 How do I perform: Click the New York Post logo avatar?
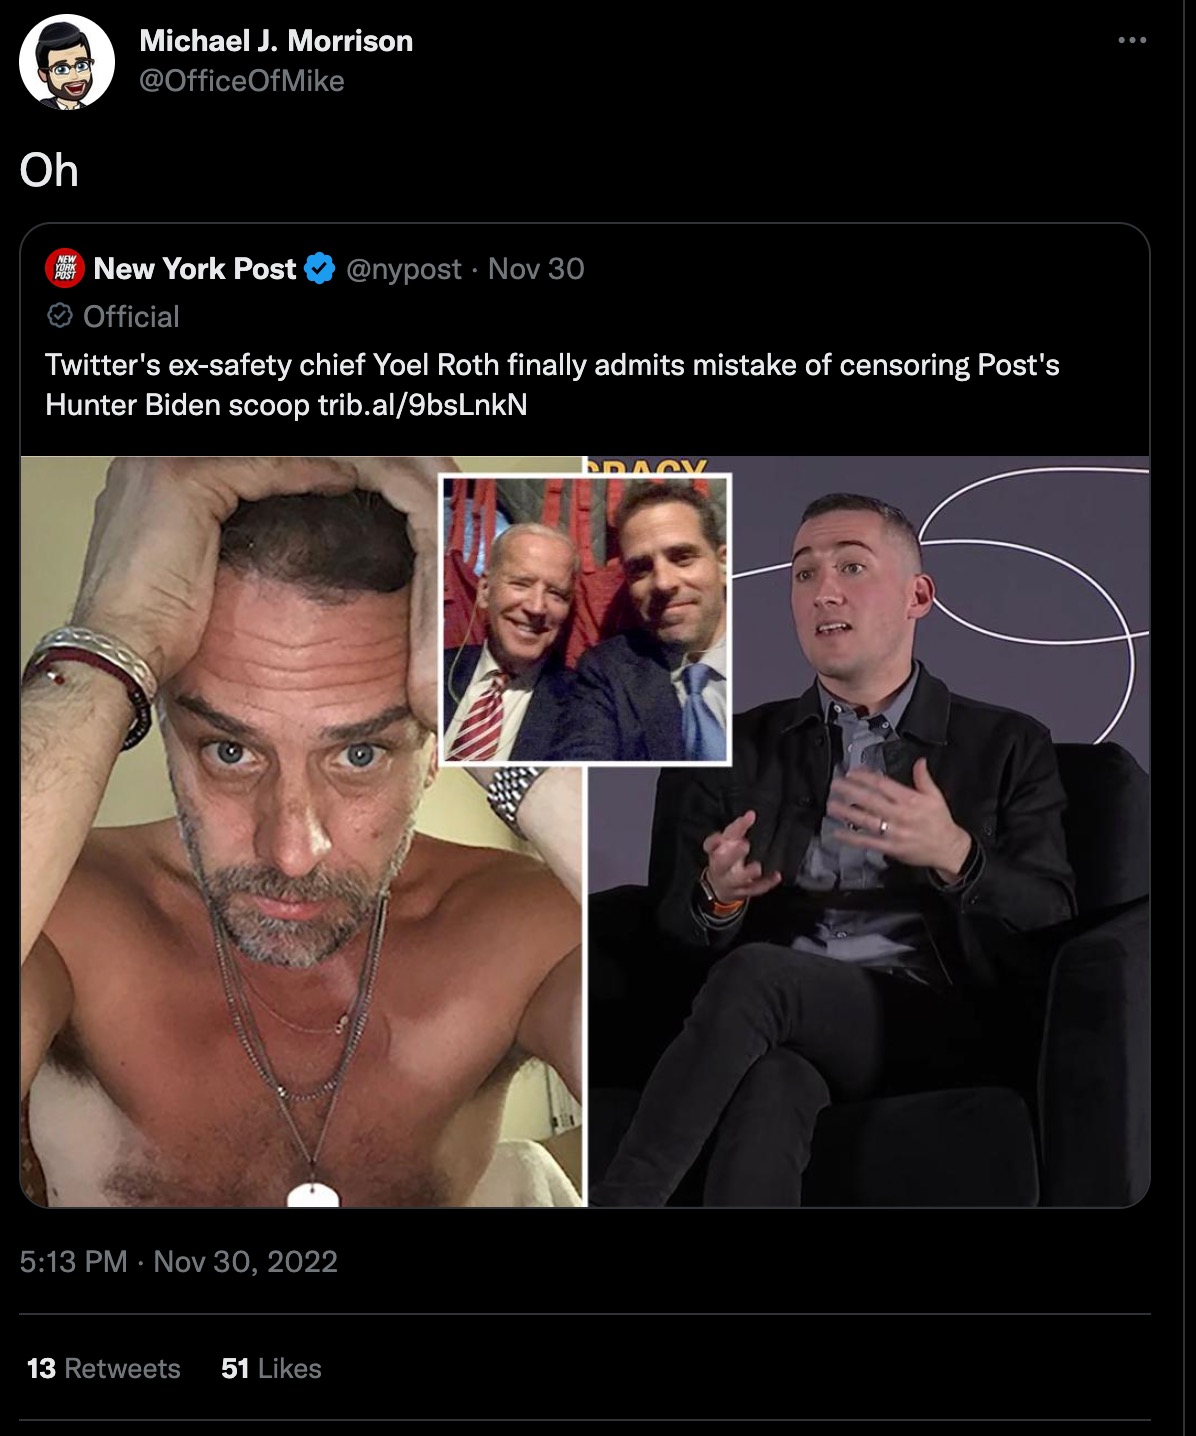[x=68, y=268]
